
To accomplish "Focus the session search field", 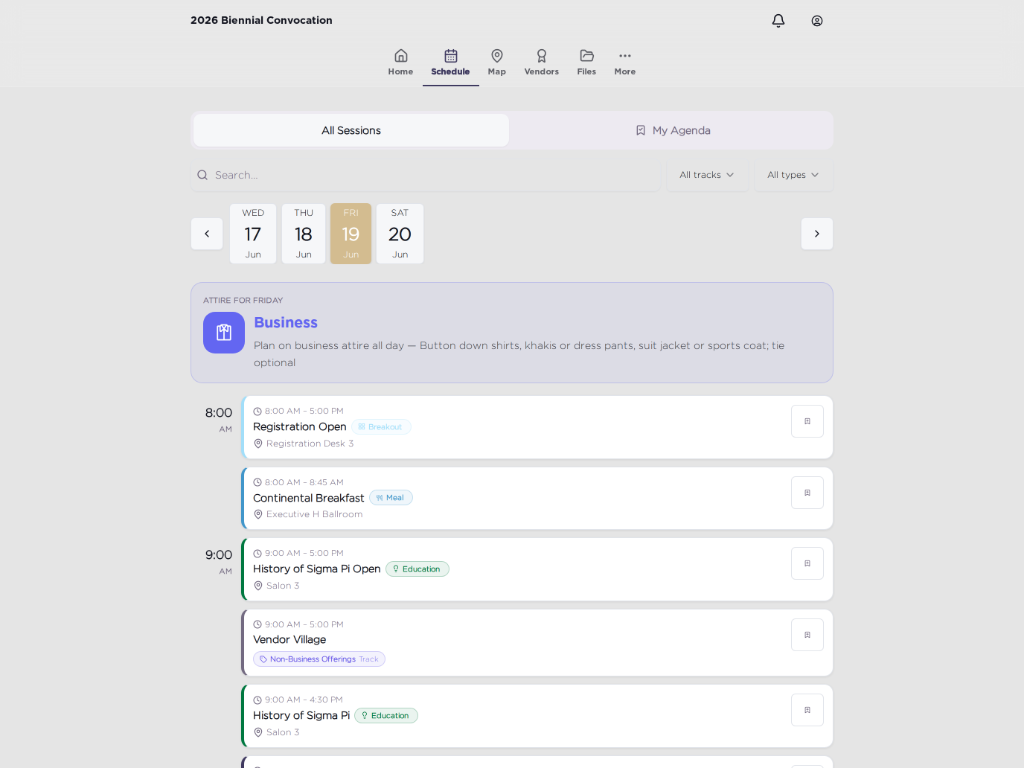I will coord(426,175).
